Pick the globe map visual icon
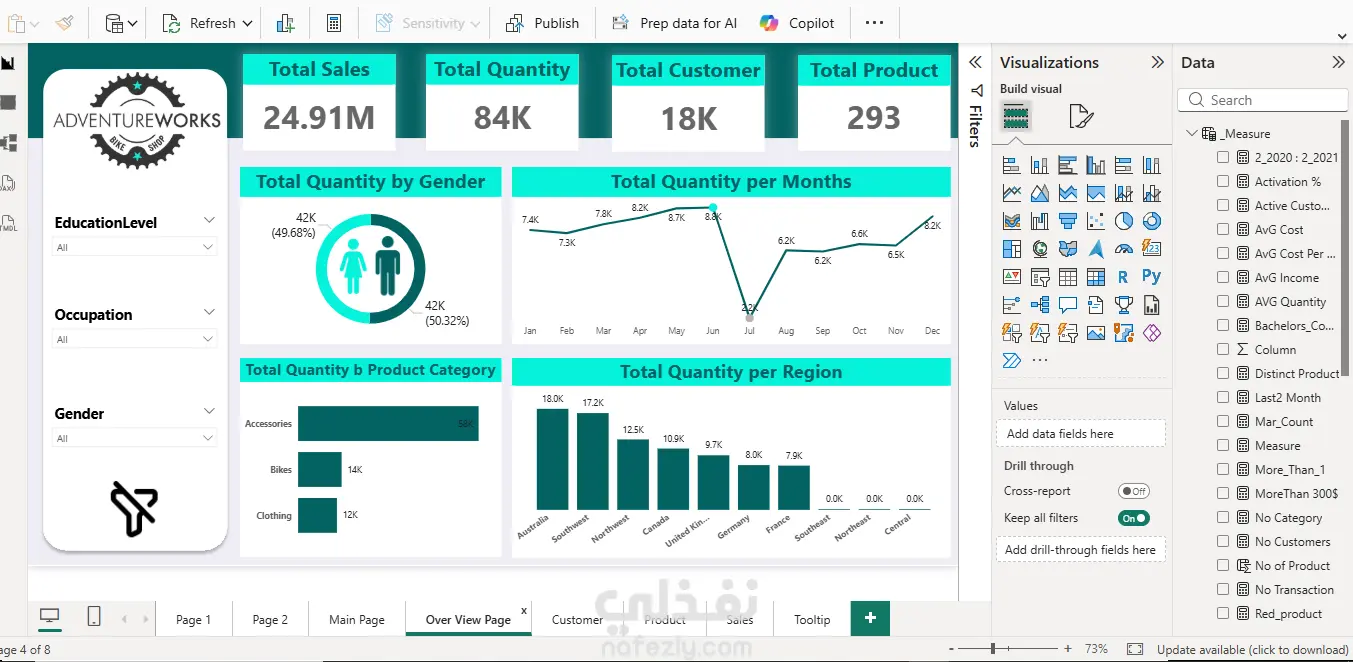 [1039, 249]
